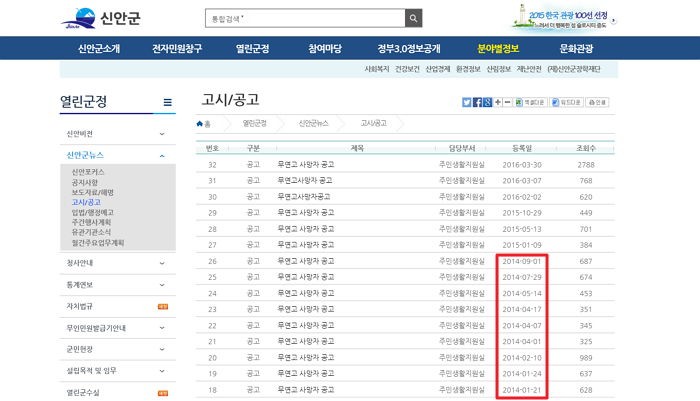This screenshot has width=700, height=401.
Task: Download list as Excel file
Action: 530,102
